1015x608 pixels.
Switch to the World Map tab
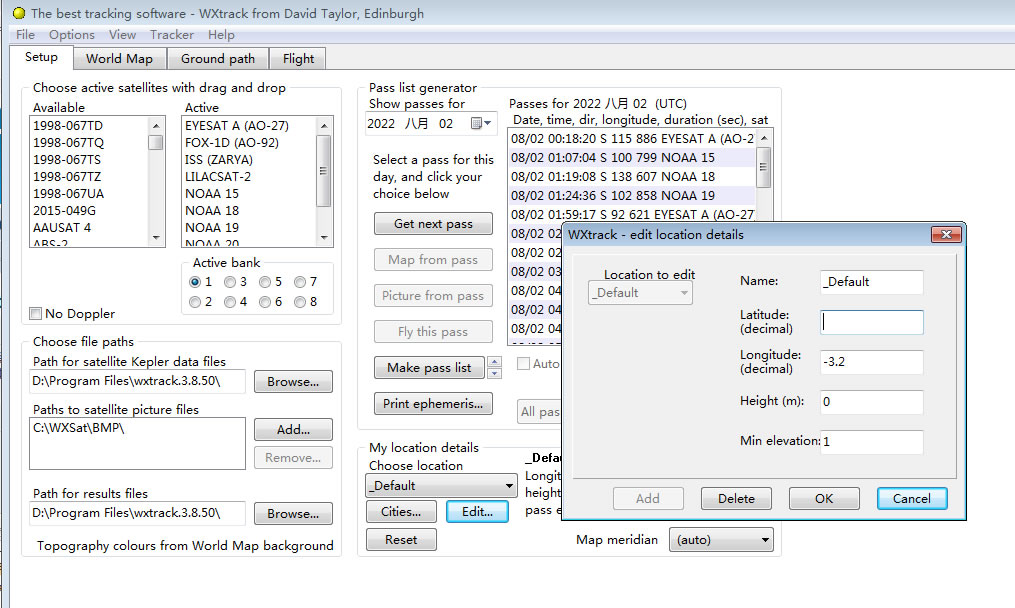[x=119, y=59]
